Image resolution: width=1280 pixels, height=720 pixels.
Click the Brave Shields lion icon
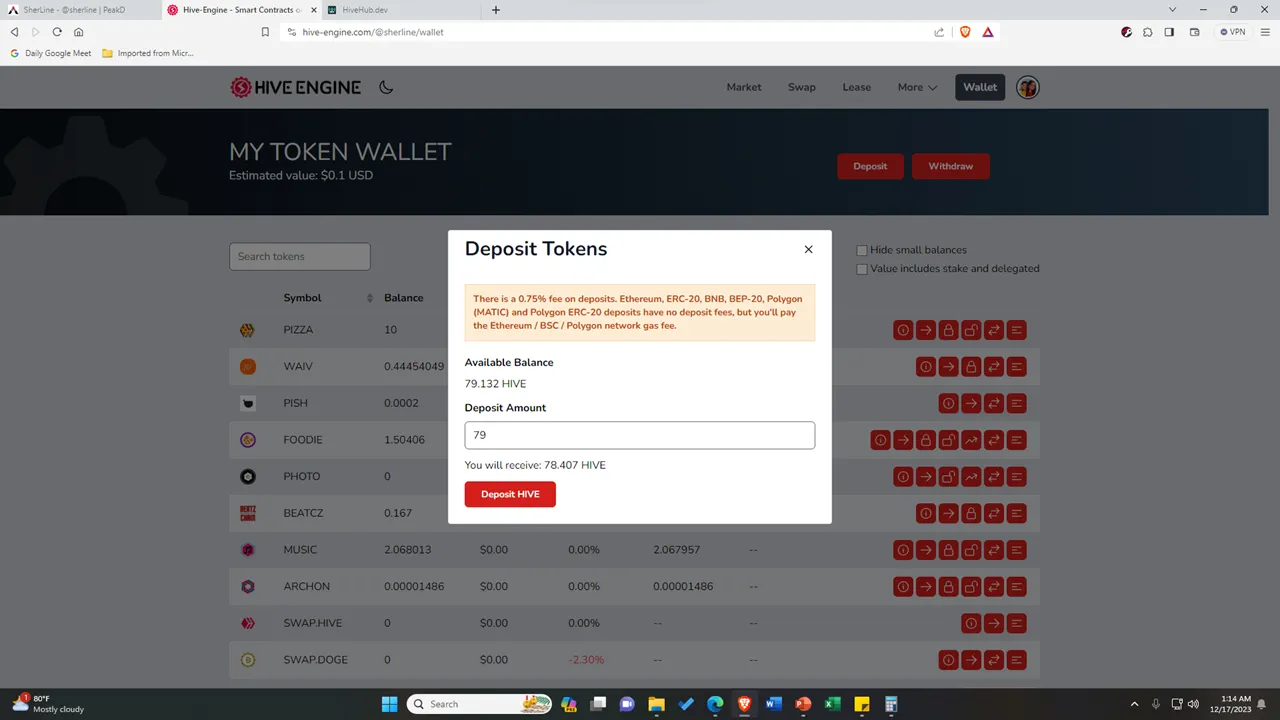(965, 32)
